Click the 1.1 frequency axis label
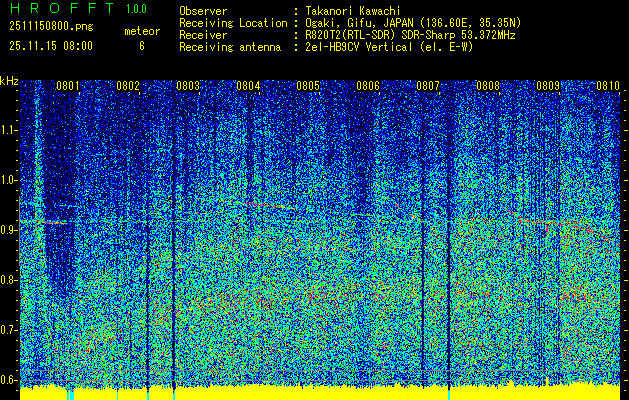 (8, 130)
